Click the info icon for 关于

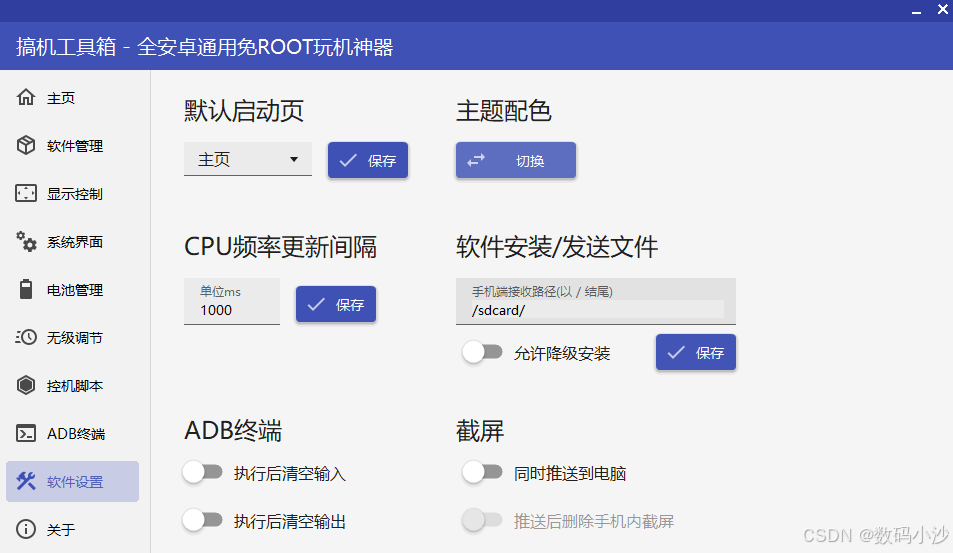26,529
